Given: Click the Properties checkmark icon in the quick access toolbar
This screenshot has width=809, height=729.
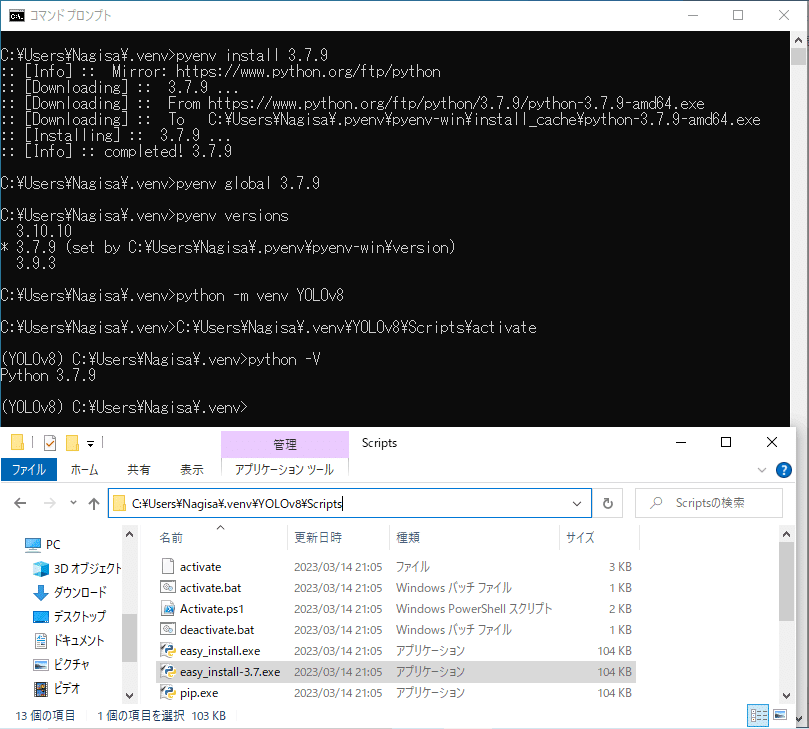Looking at the screenshot, I should click(x=50, y=443).
